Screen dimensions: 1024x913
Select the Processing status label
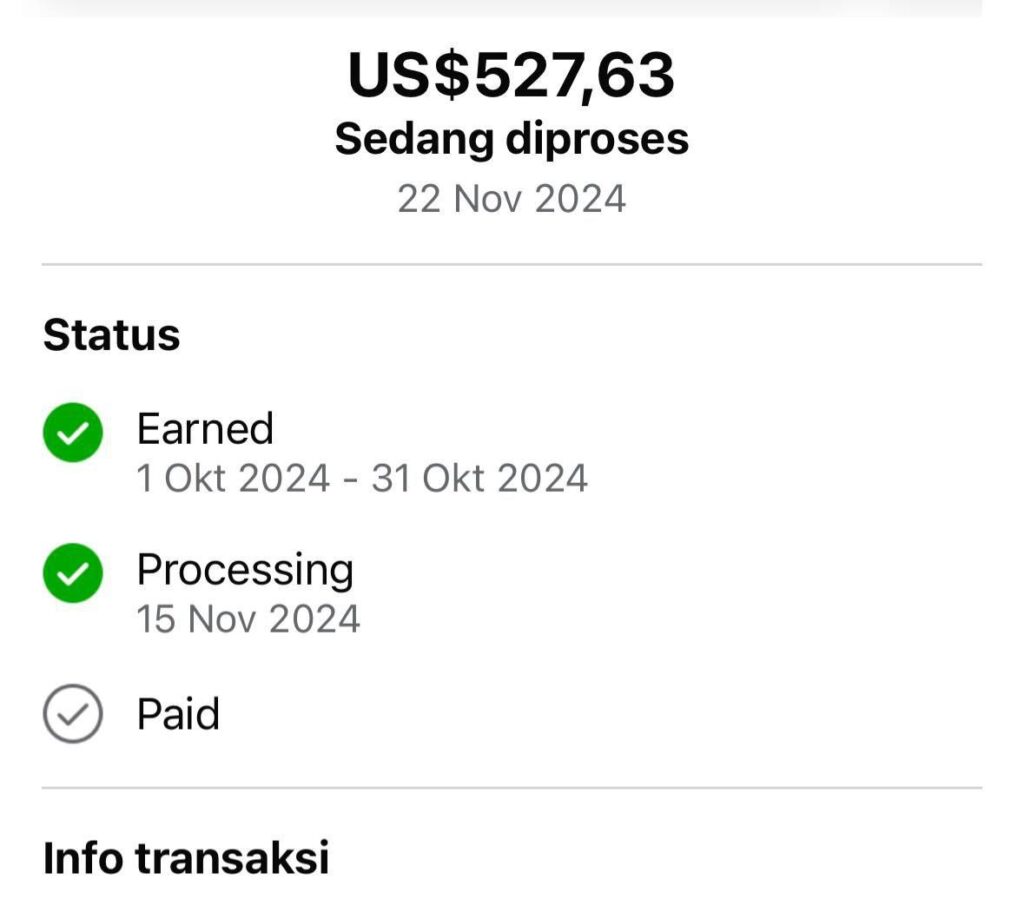tap(245, 570)
